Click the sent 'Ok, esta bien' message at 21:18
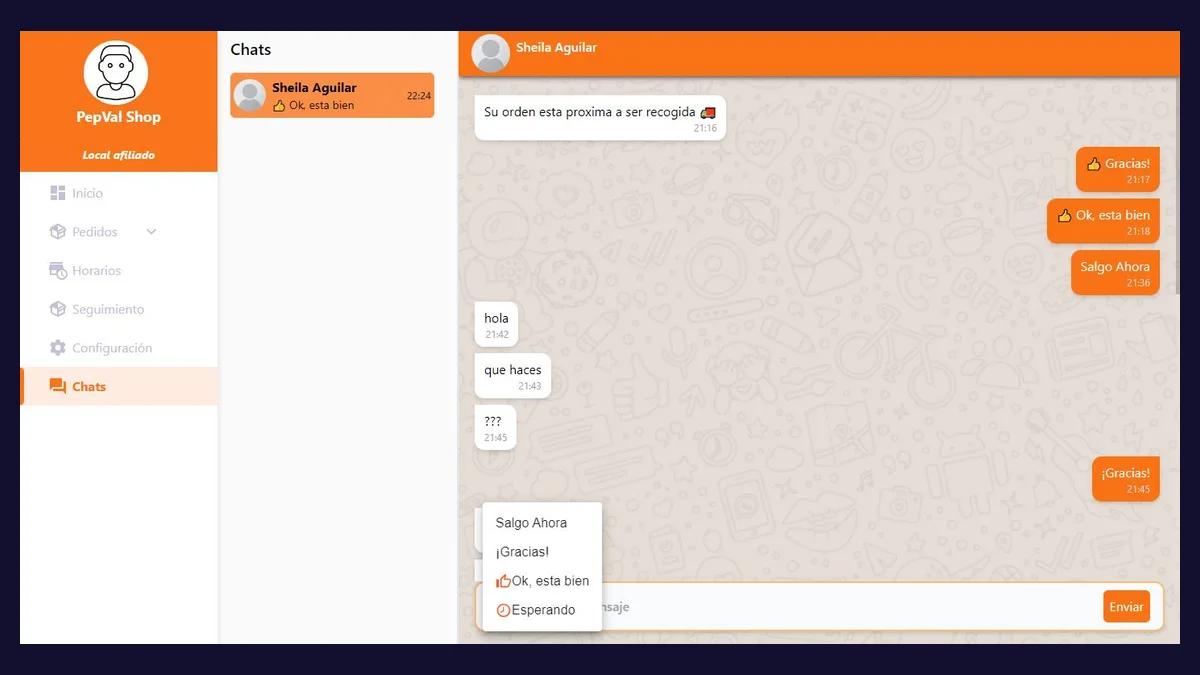Viewport: 1200px width, 675px height. pos(1103,221)
